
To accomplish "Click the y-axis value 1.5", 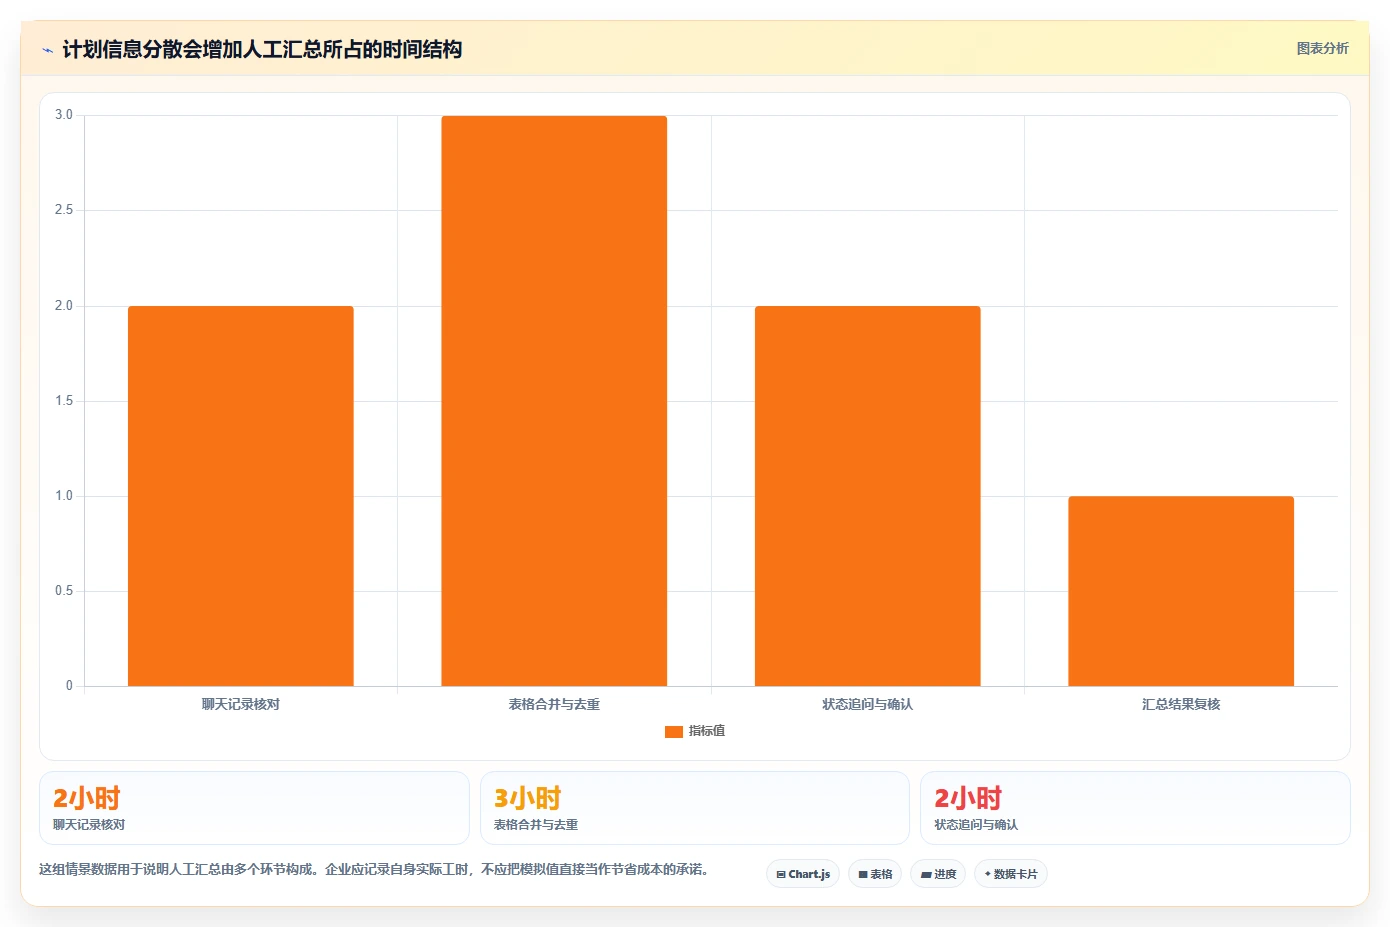I will pyautogui.click(x=64, y=401).
